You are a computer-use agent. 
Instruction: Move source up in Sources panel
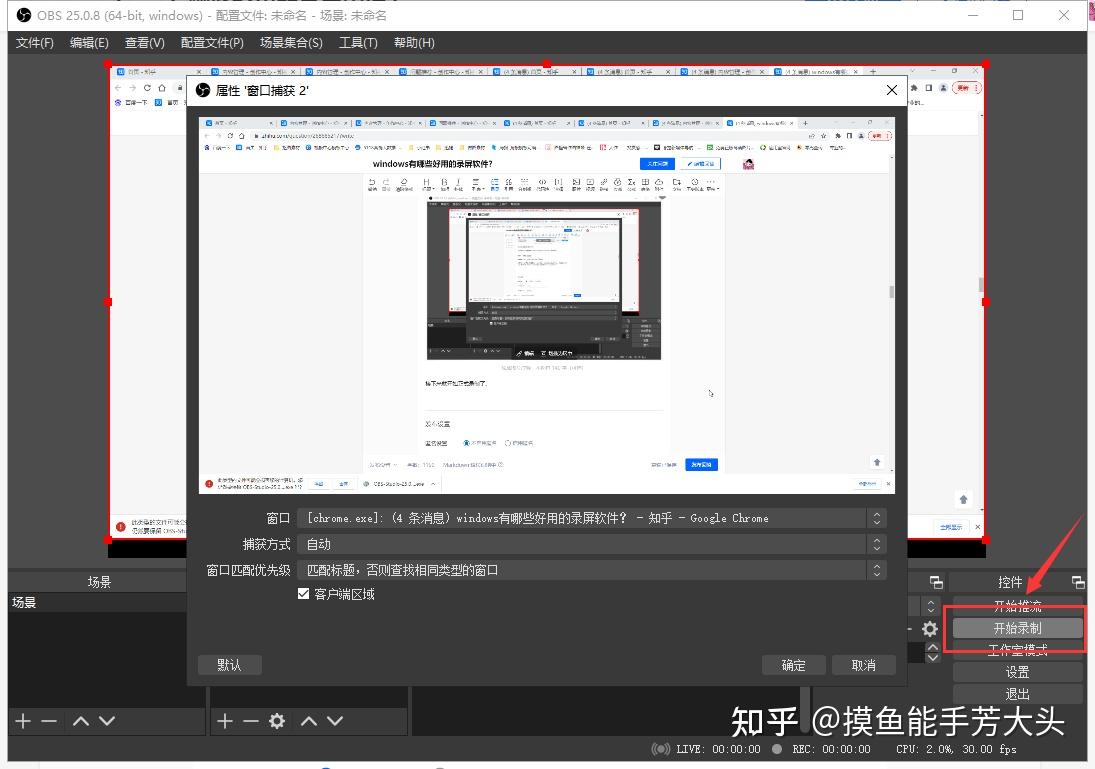[x=309, y=721]
